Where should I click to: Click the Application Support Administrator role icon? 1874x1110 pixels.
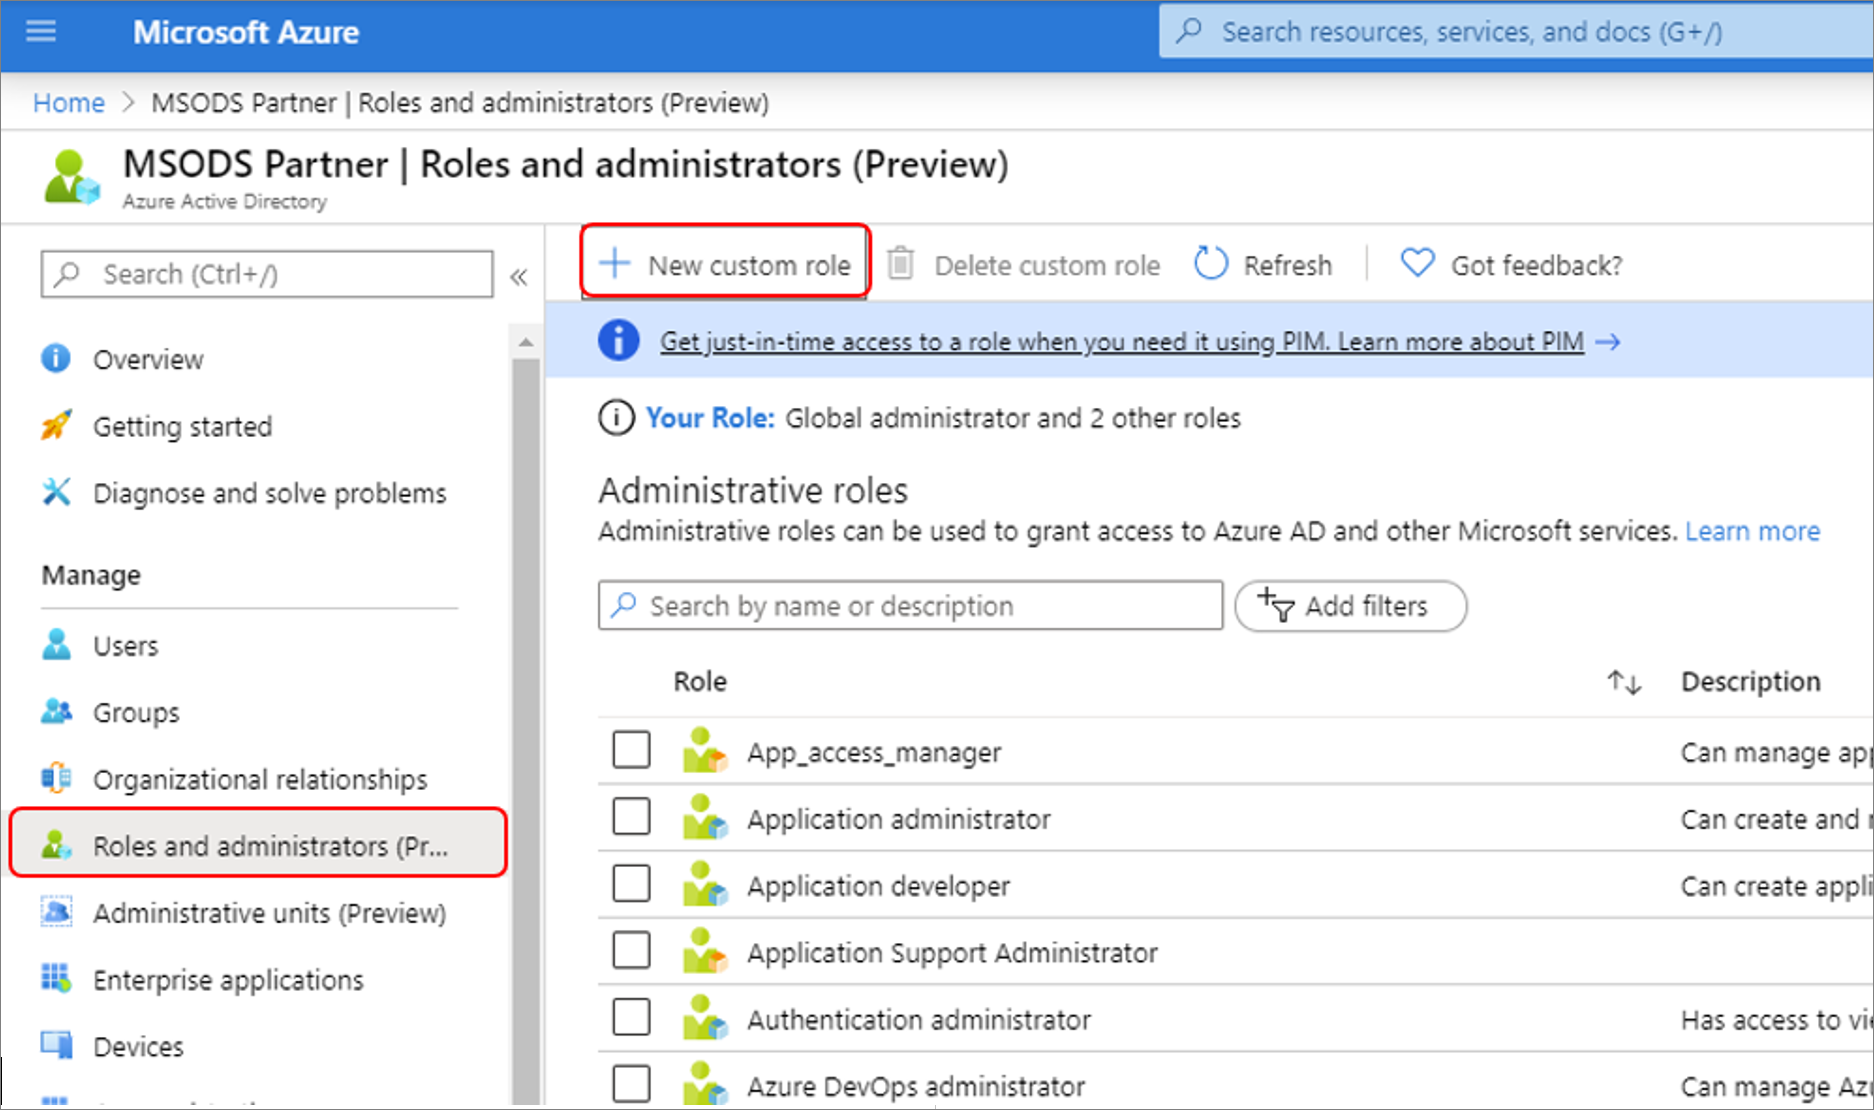pos(705,952)
